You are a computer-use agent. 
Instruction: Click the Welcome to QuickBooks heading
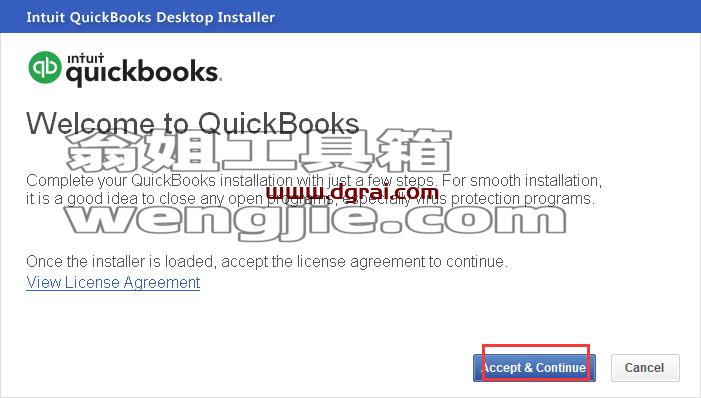click(x=193, y=123)
